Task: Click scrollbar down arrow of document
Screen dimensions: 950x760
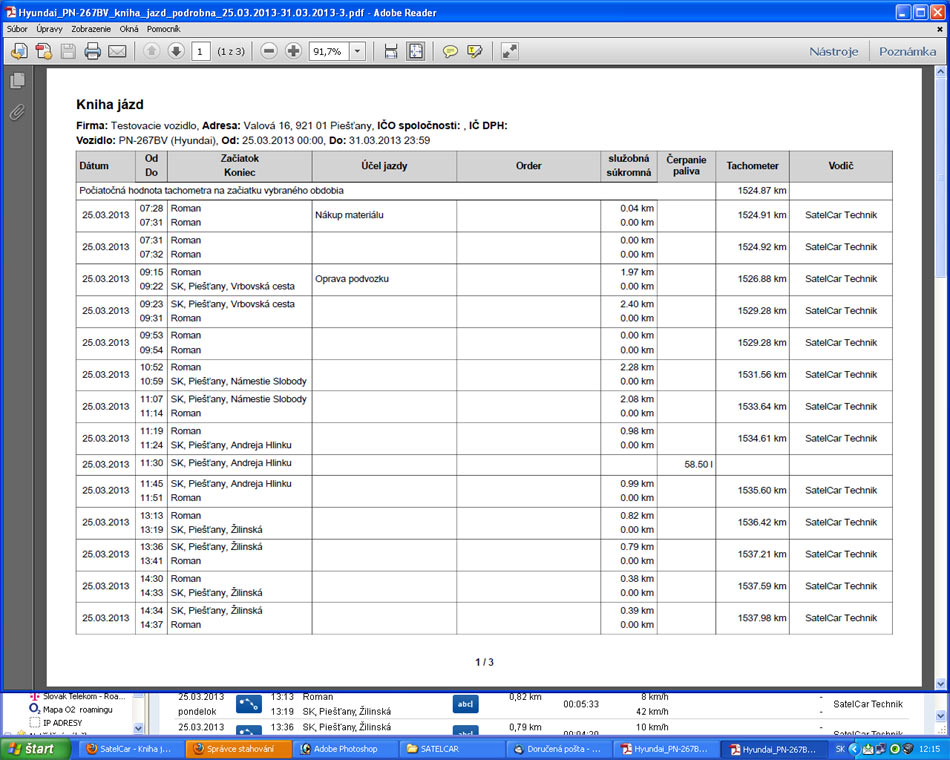Action: coord(940,683)
